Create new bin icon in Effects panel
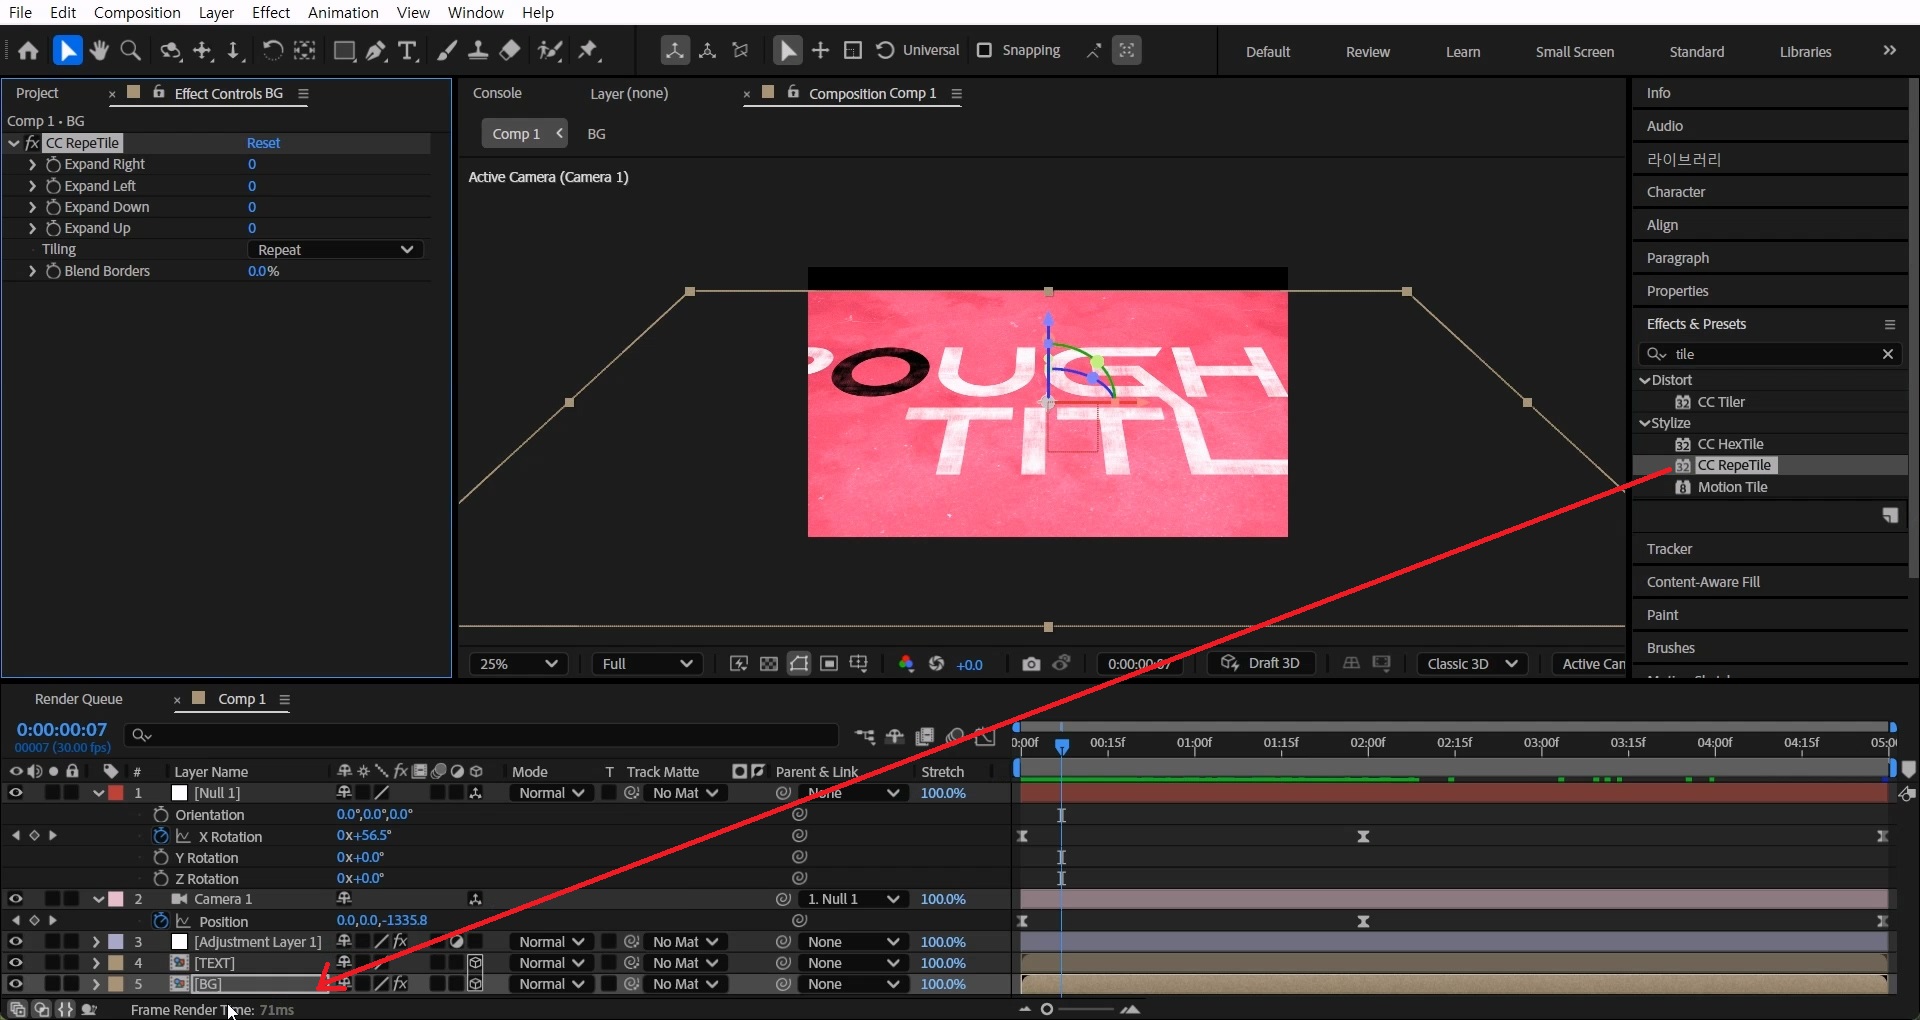The image size is (1920, 1020). 1890,516
